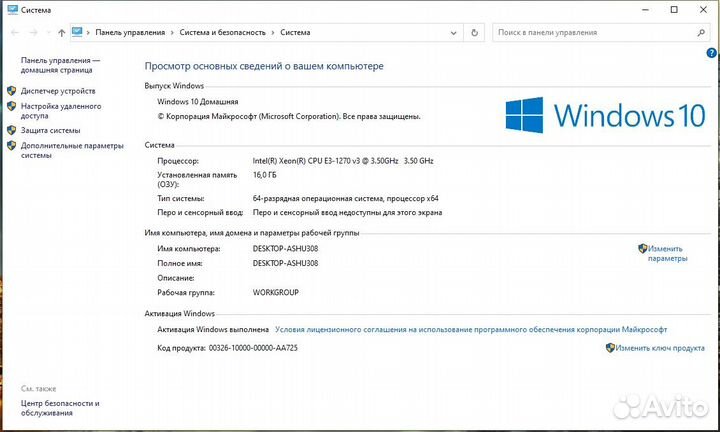Click the shield icon next to Изменить ключ продукта
The height and width of the screenshot is (432, 720).
coord(610,348)
